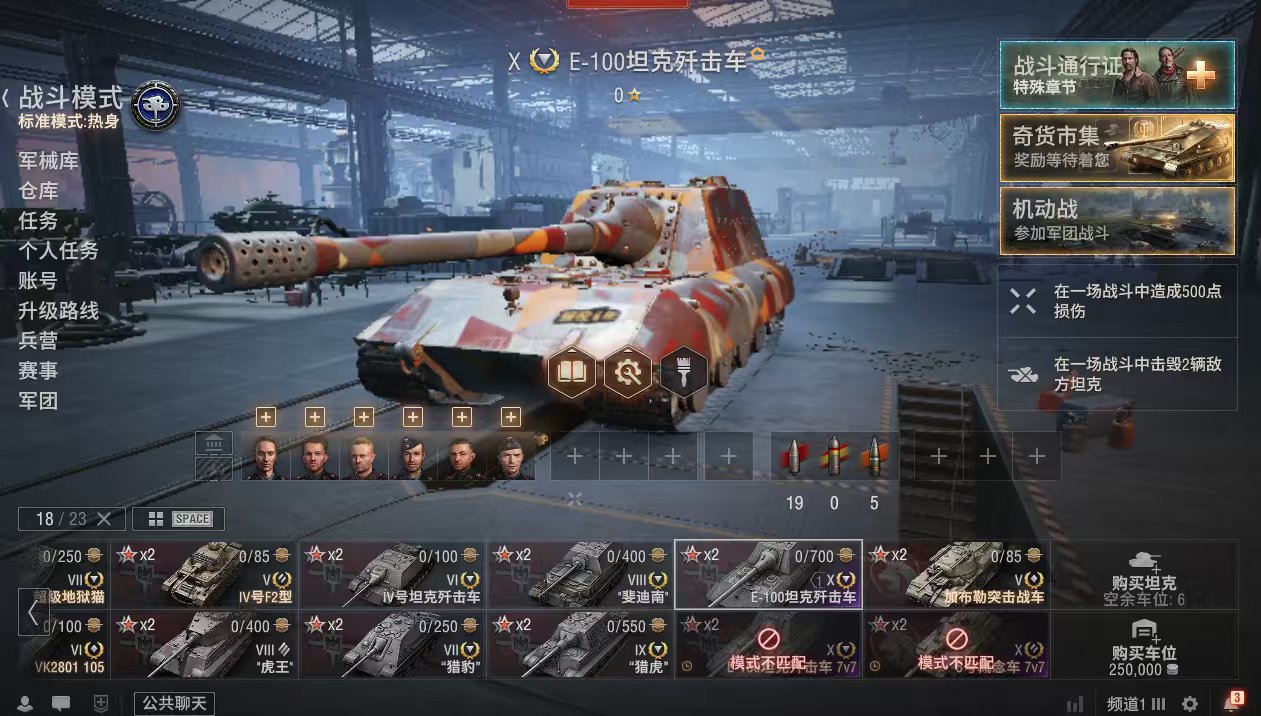
Task: Toggle the SPACE carousel mode button
Action: [192, 519]
